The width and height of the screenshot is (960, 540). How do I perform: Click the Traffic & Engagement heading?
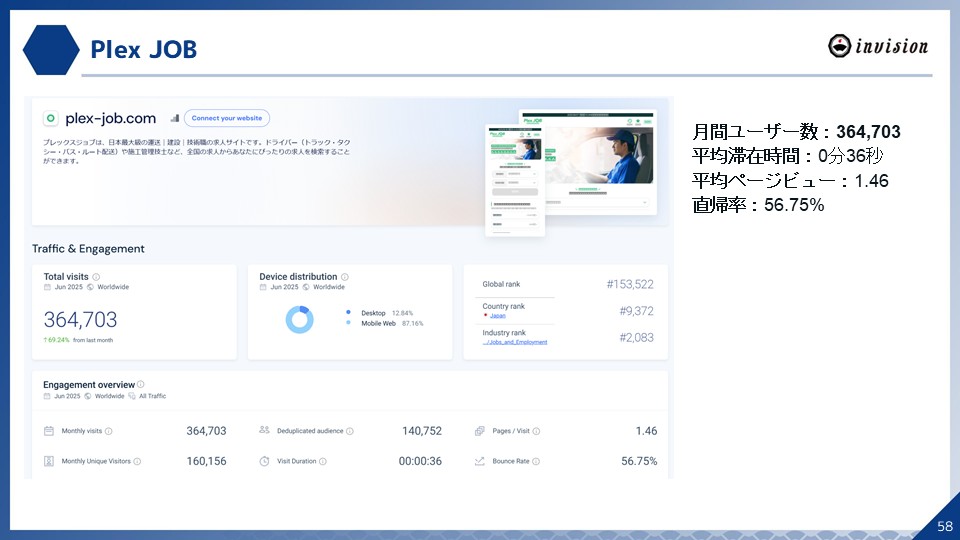88,249
